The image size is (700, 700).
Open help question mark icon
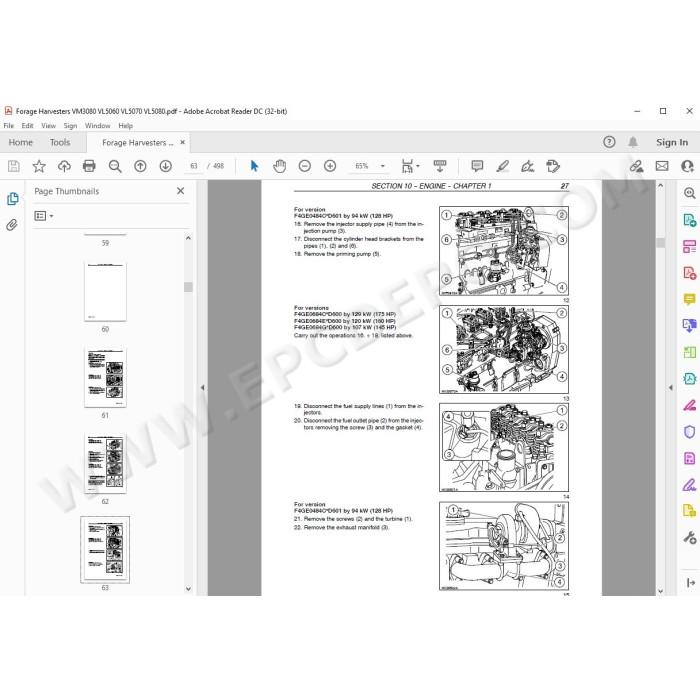[x=609, y=142]
